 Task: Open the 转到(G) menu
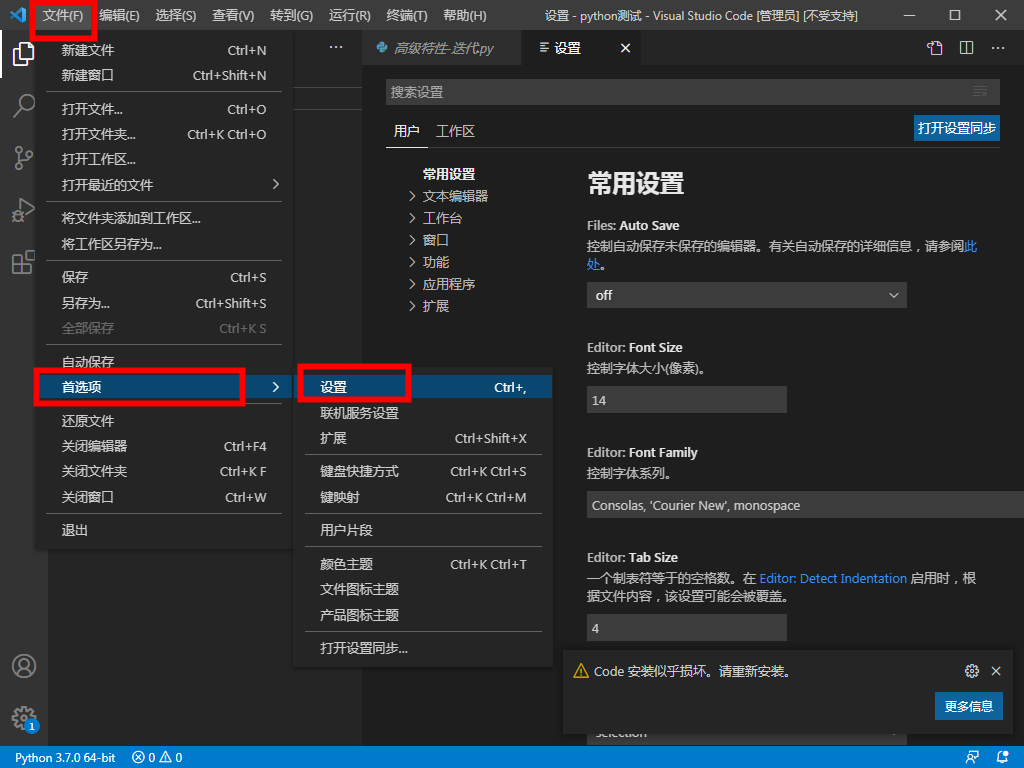[291, 15]
